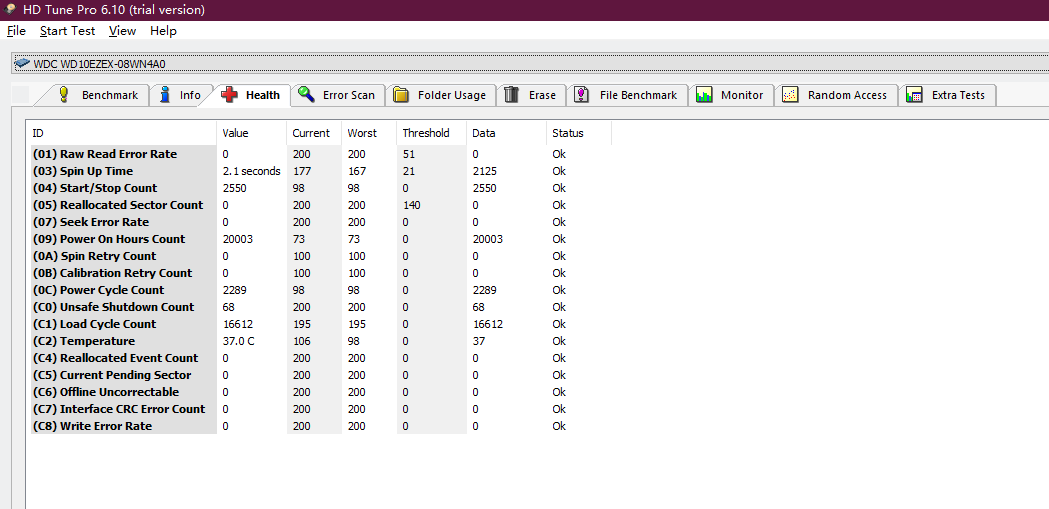Click the File Benchmark icon
This screenshot has height=509, width=1049.
582,95
